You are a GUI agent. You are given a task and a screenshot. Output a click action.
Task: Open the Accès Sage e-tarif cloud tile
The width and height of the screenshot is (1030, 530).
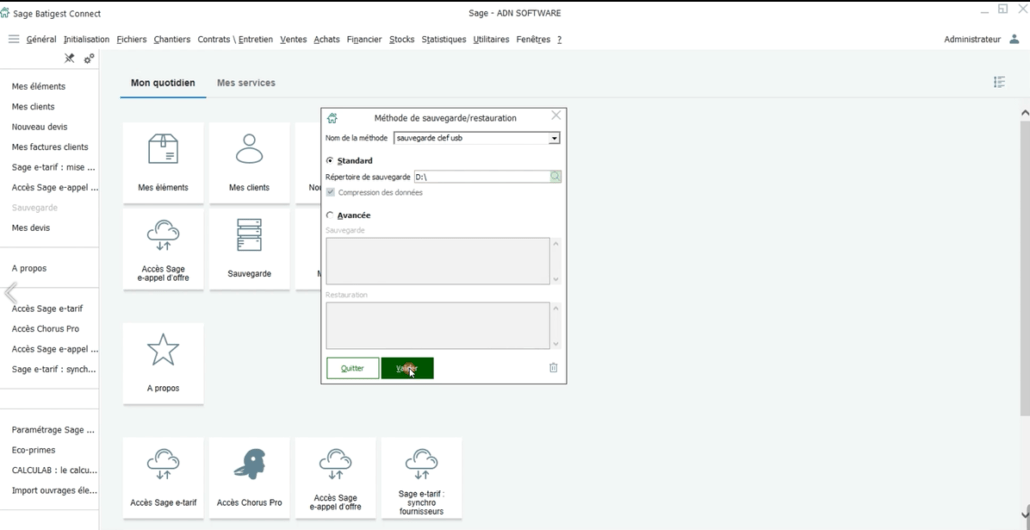pyautogui.click(x=163, y=478)
